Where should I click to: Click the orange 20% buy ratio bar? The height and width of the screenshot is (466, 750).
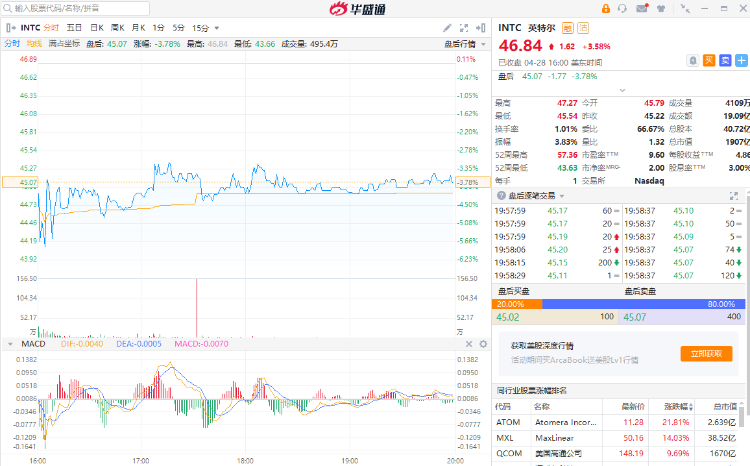pyautogui.click(x=519, y=303)
